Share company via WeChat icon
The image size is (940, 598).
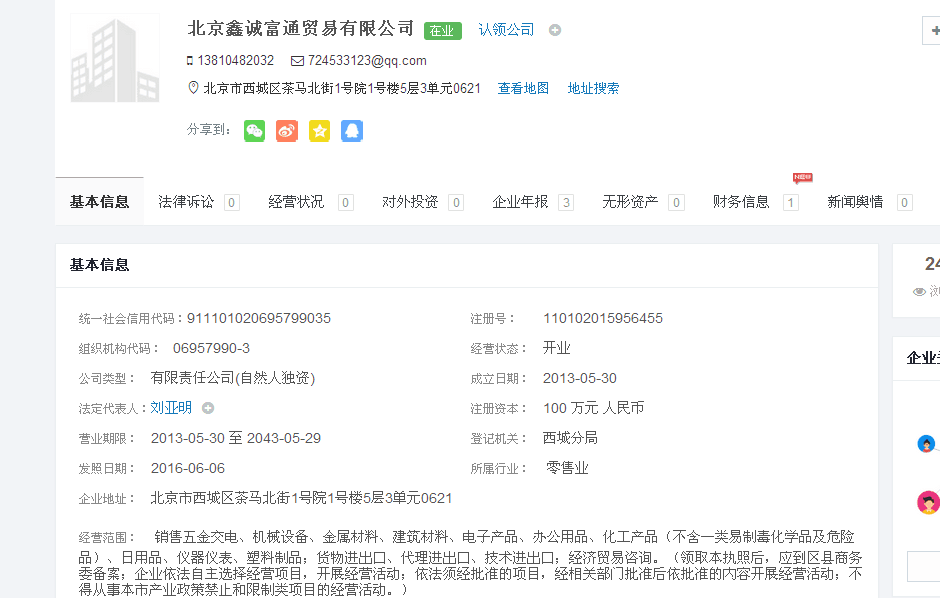(255, 131)
